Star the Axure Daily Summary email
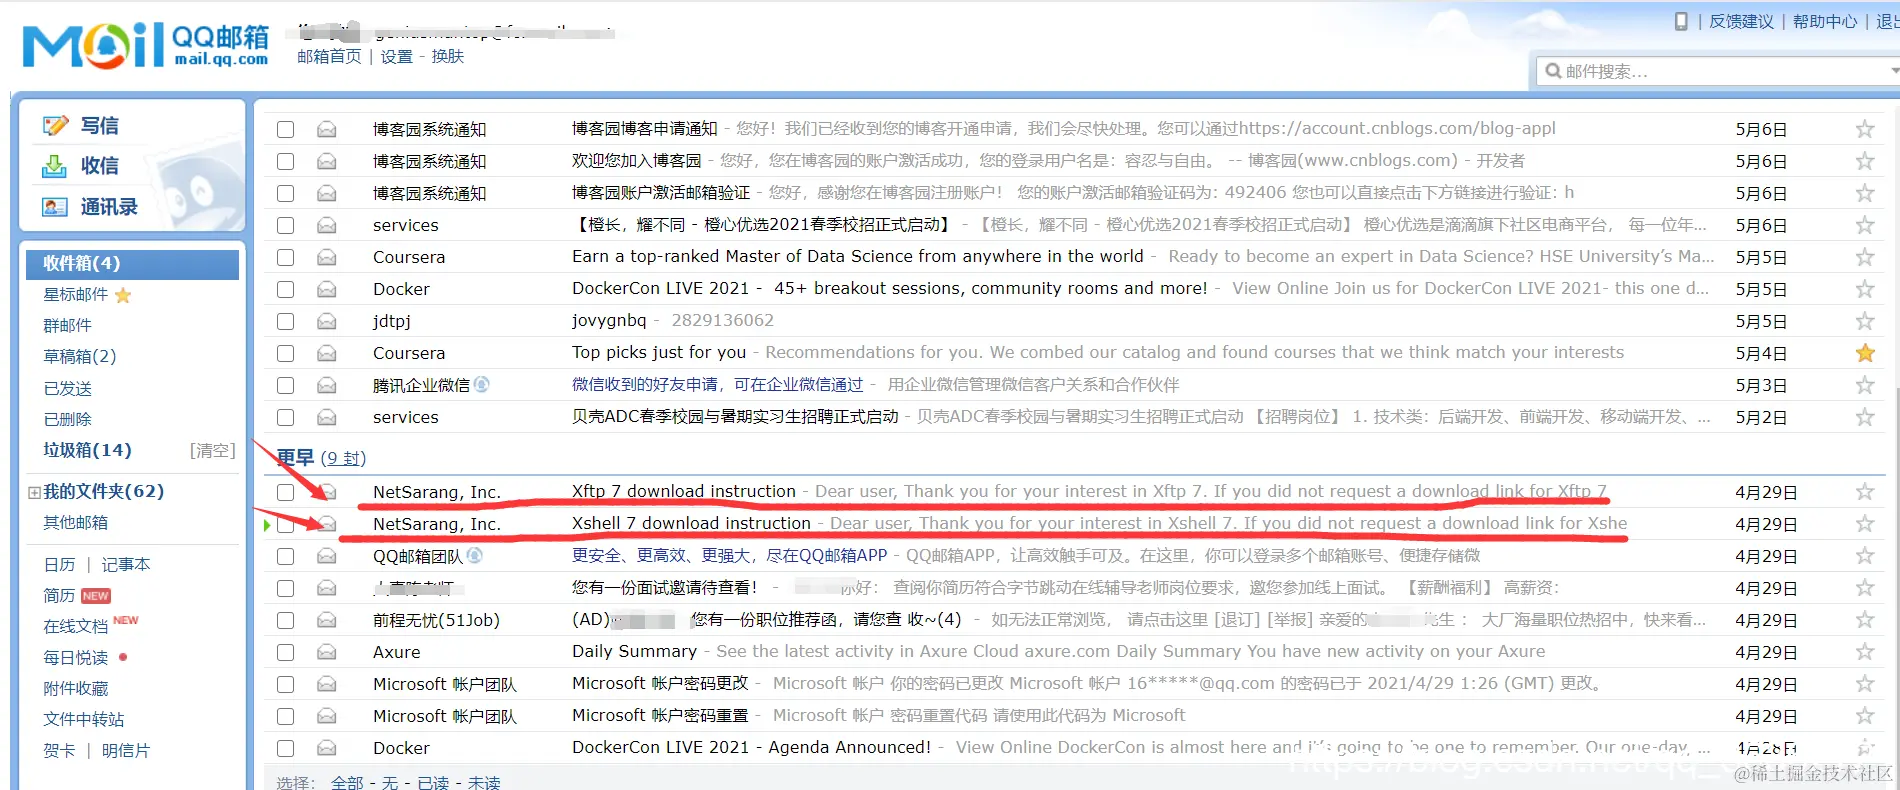This screenshot has height=790, width=1900. coord(1865,652)
